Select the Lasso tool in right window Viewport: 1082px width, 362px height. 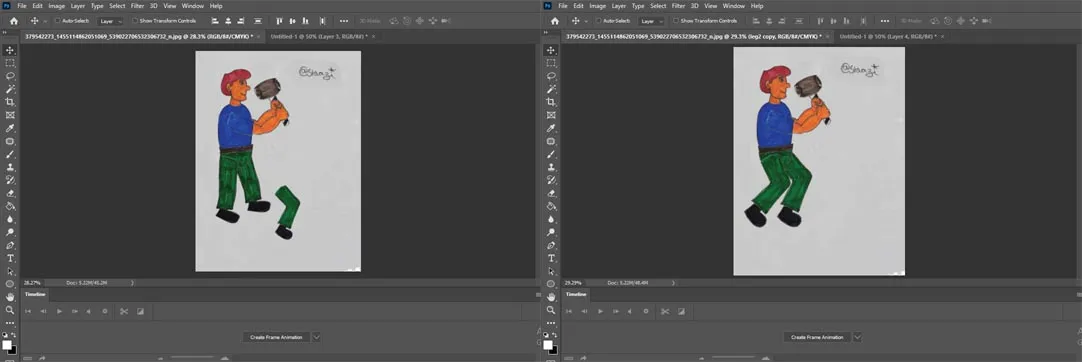point(551,76)
